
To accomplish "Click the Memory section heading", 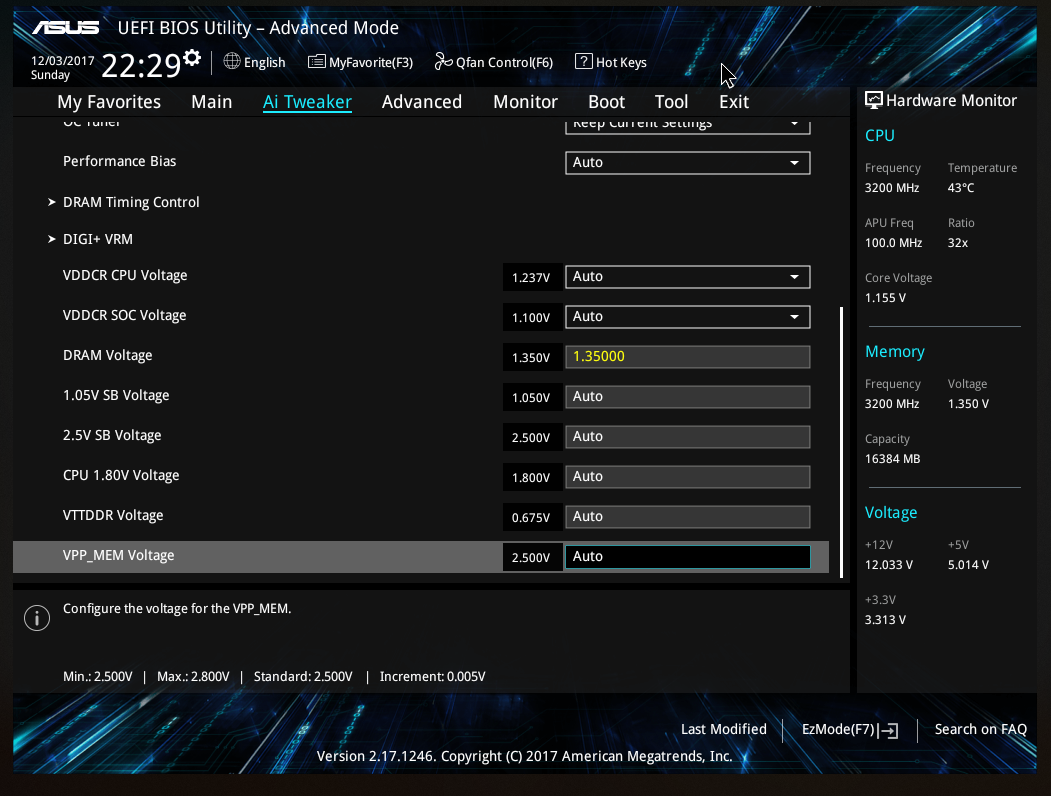I will point(894,352).
